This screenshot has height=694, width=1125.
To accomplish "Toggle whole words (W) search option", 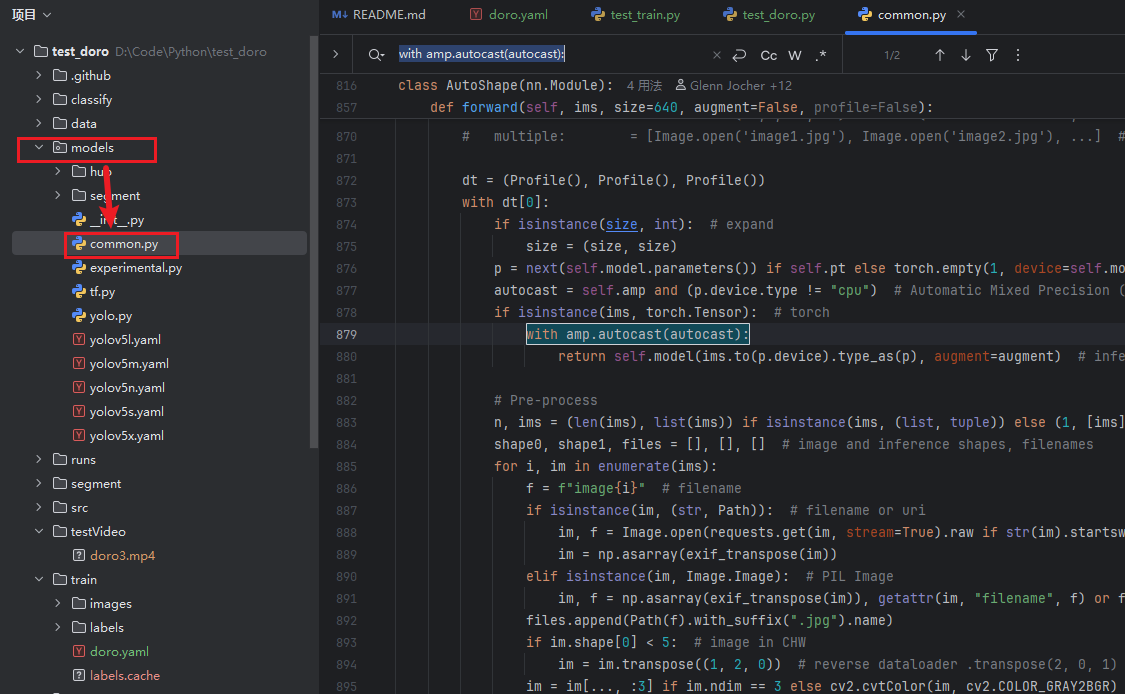I will (795, 55).
